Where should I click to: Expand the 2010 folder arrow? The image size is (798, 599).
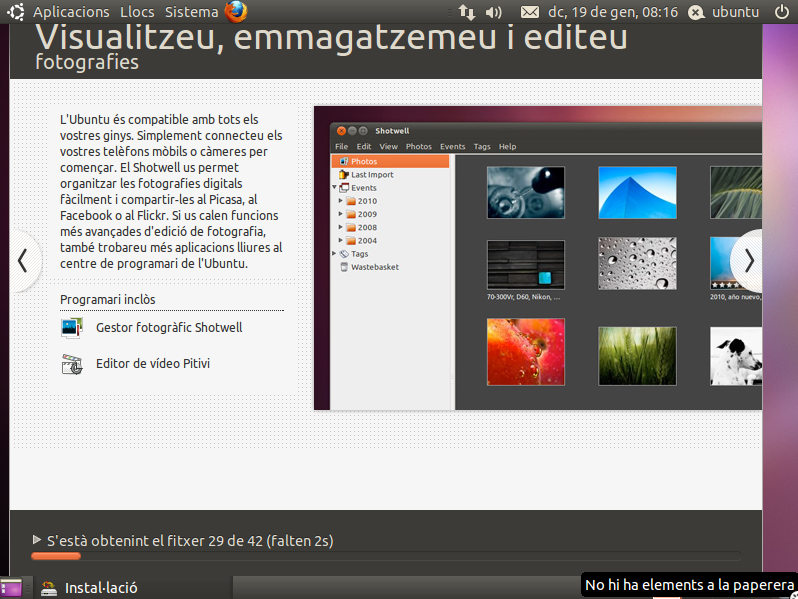click(x=341, y=201)
